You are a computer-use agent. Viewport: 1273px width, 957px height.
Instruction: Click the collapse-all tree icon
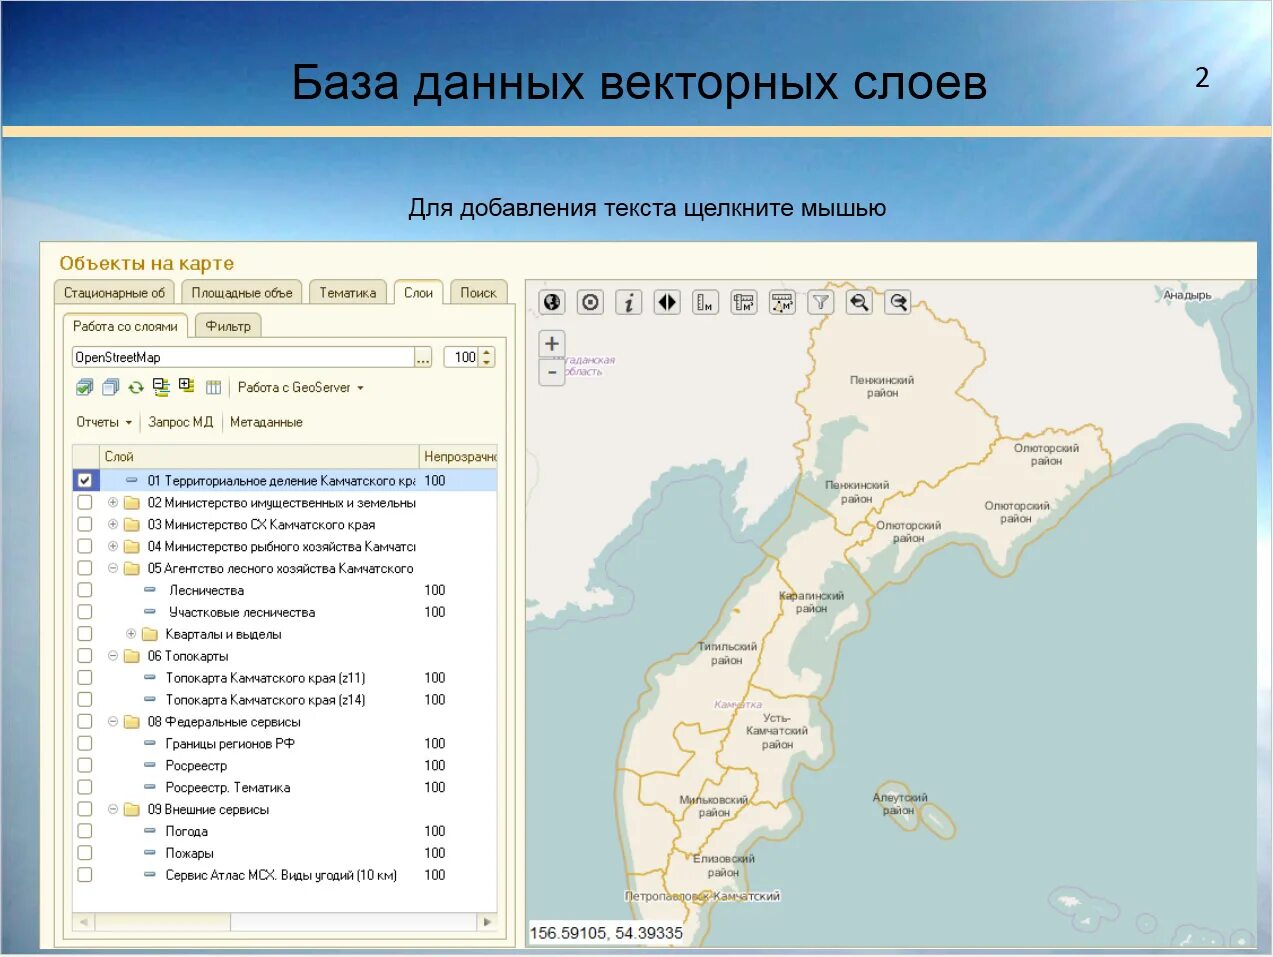(161, 387)
